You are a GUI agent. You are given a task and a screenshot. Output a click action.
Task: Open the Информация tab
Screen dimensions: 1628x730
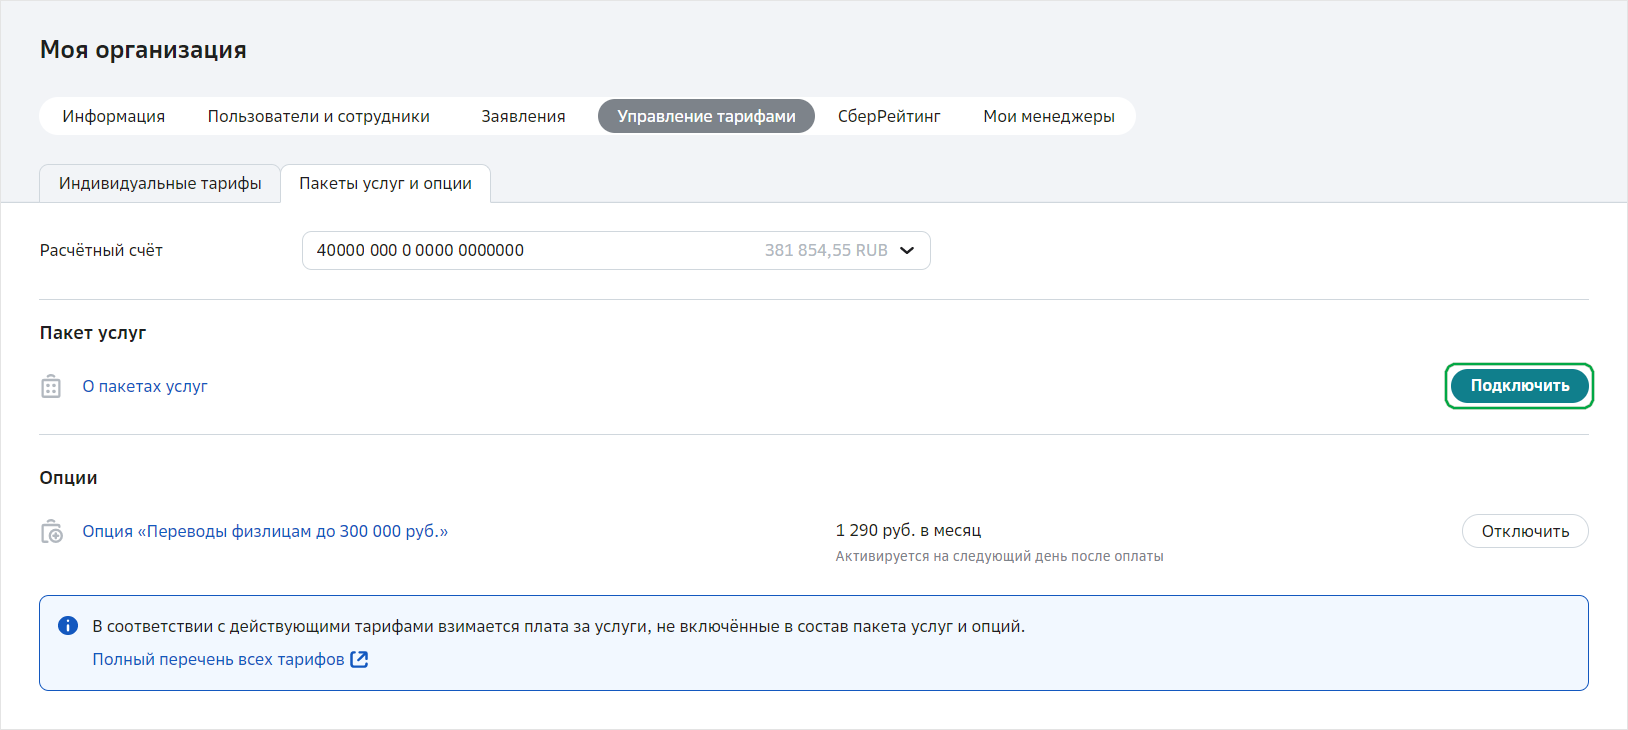coord(113,116)
